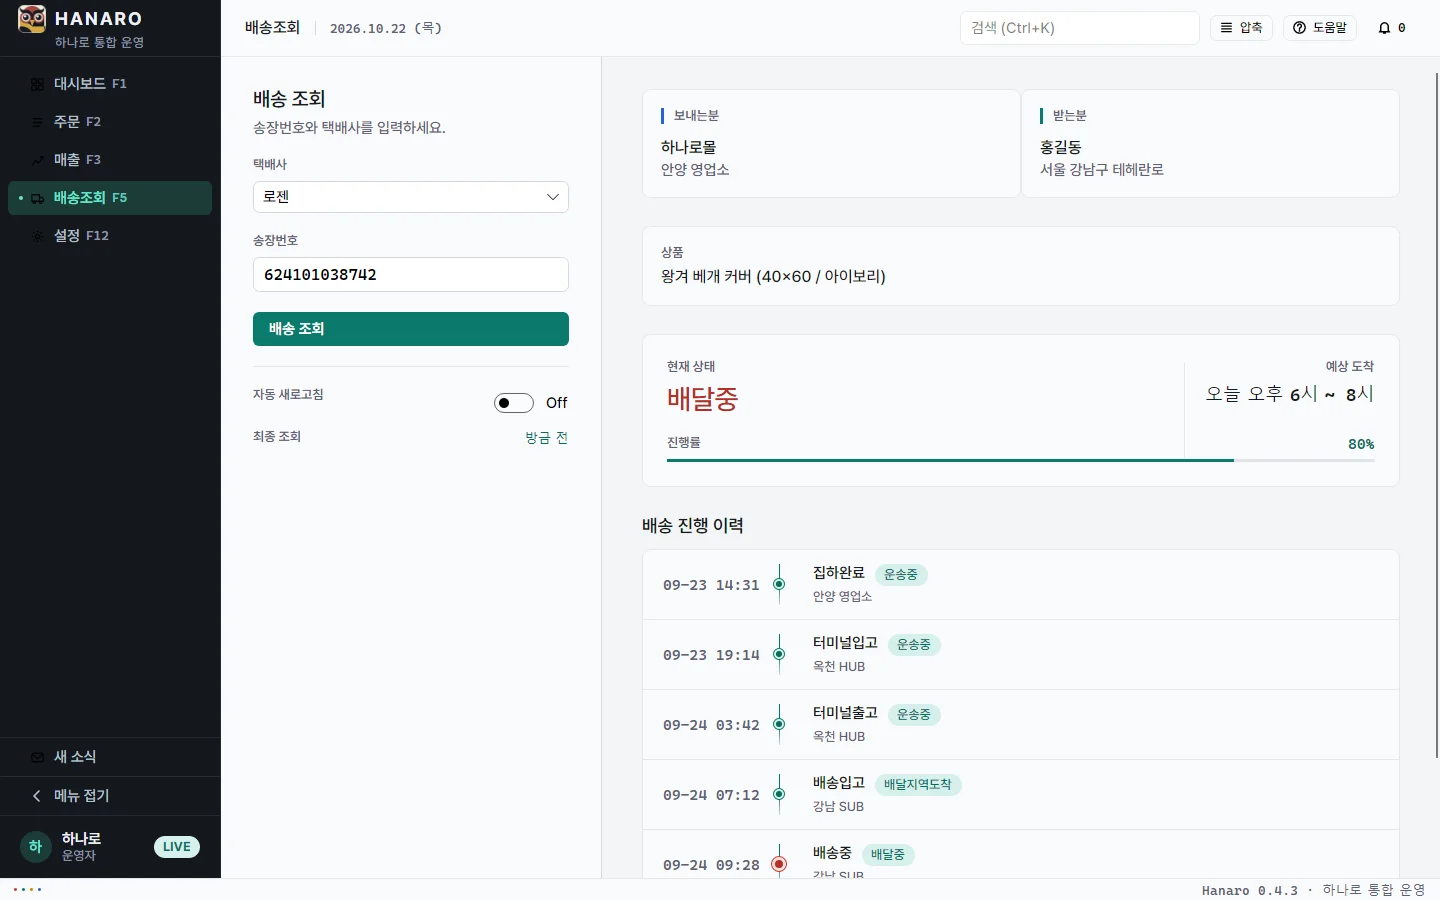
Task: Click the LIVE status badge
Action: [x=177, y=847]
